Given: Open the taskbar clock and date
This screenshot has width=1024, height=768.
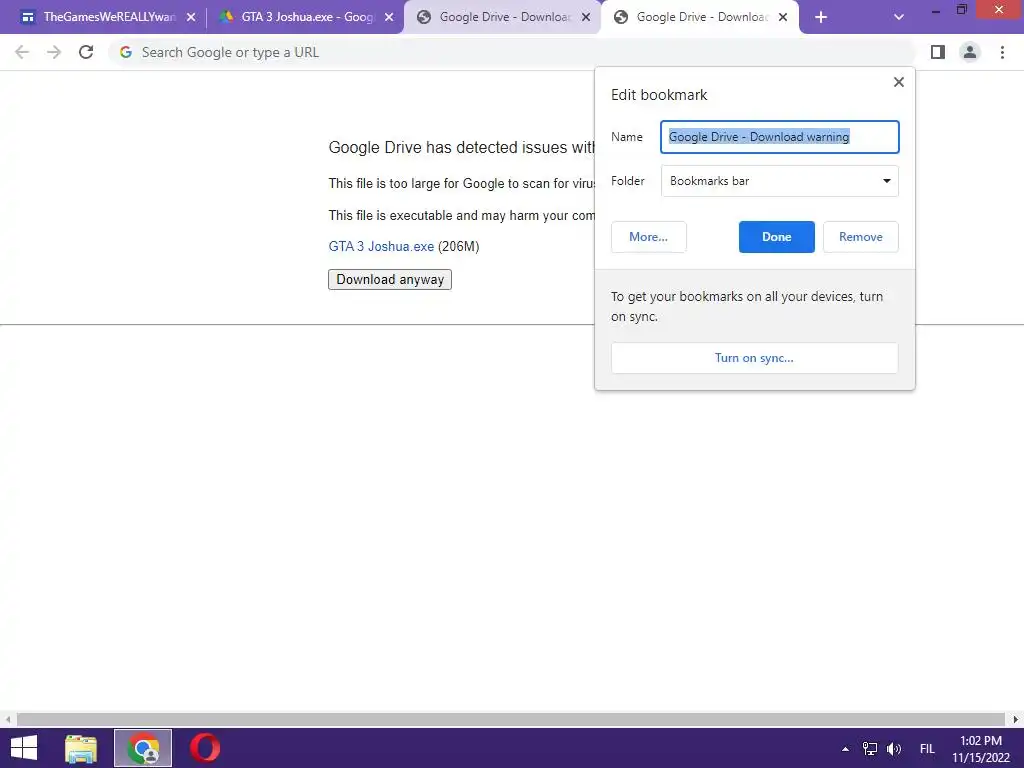Looking at the screenshot, I should click(981, 749).
